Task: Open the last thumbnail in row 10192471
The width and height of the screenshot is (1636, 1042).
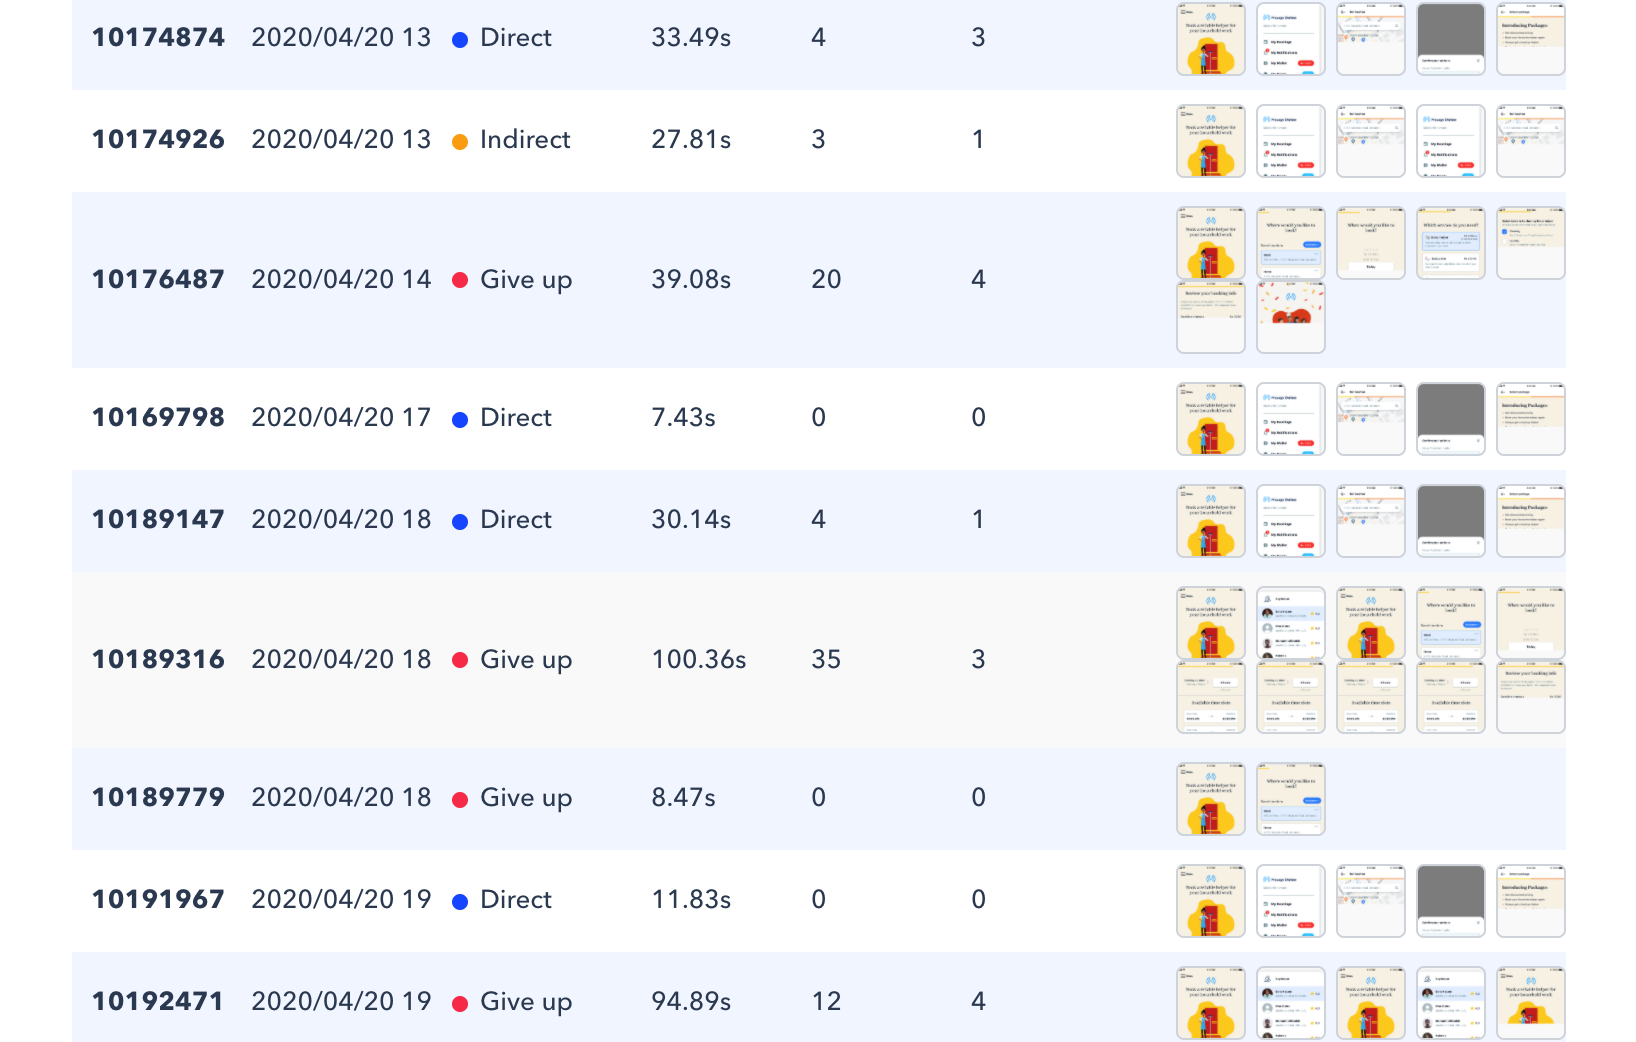Action: tap(1531, 1003)
